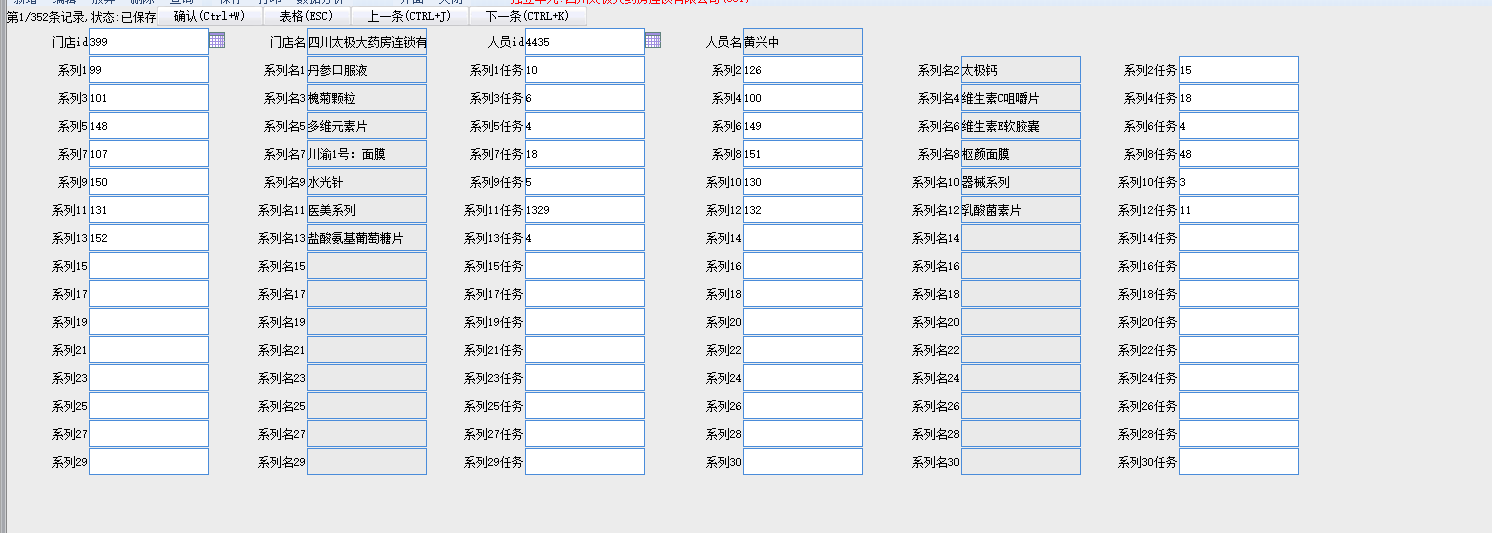Focus the 人员id field containing 4435
1492x533 pixels.
(585, 42)
